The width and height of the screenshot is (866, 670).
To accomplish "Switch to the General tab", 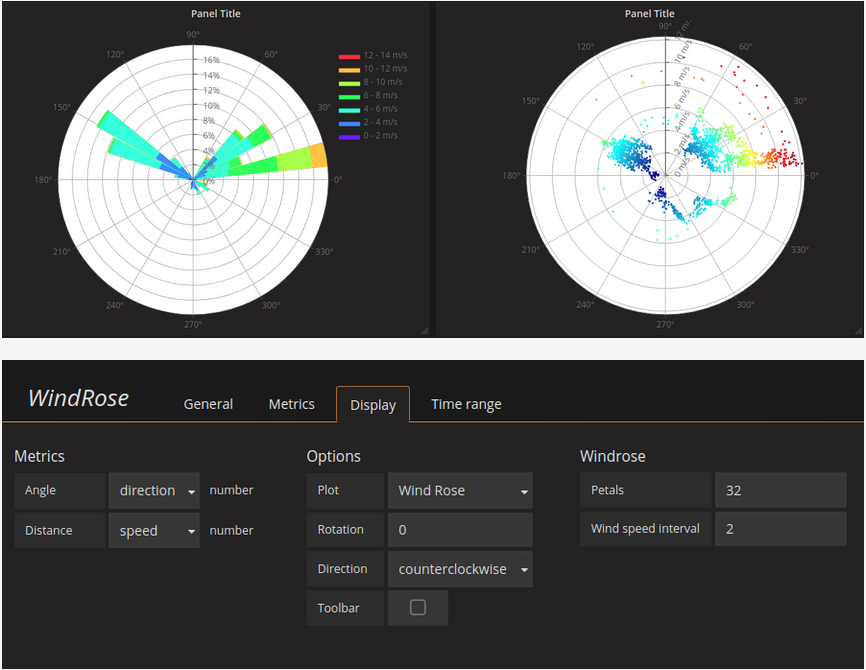I will [x=208, y=404].
